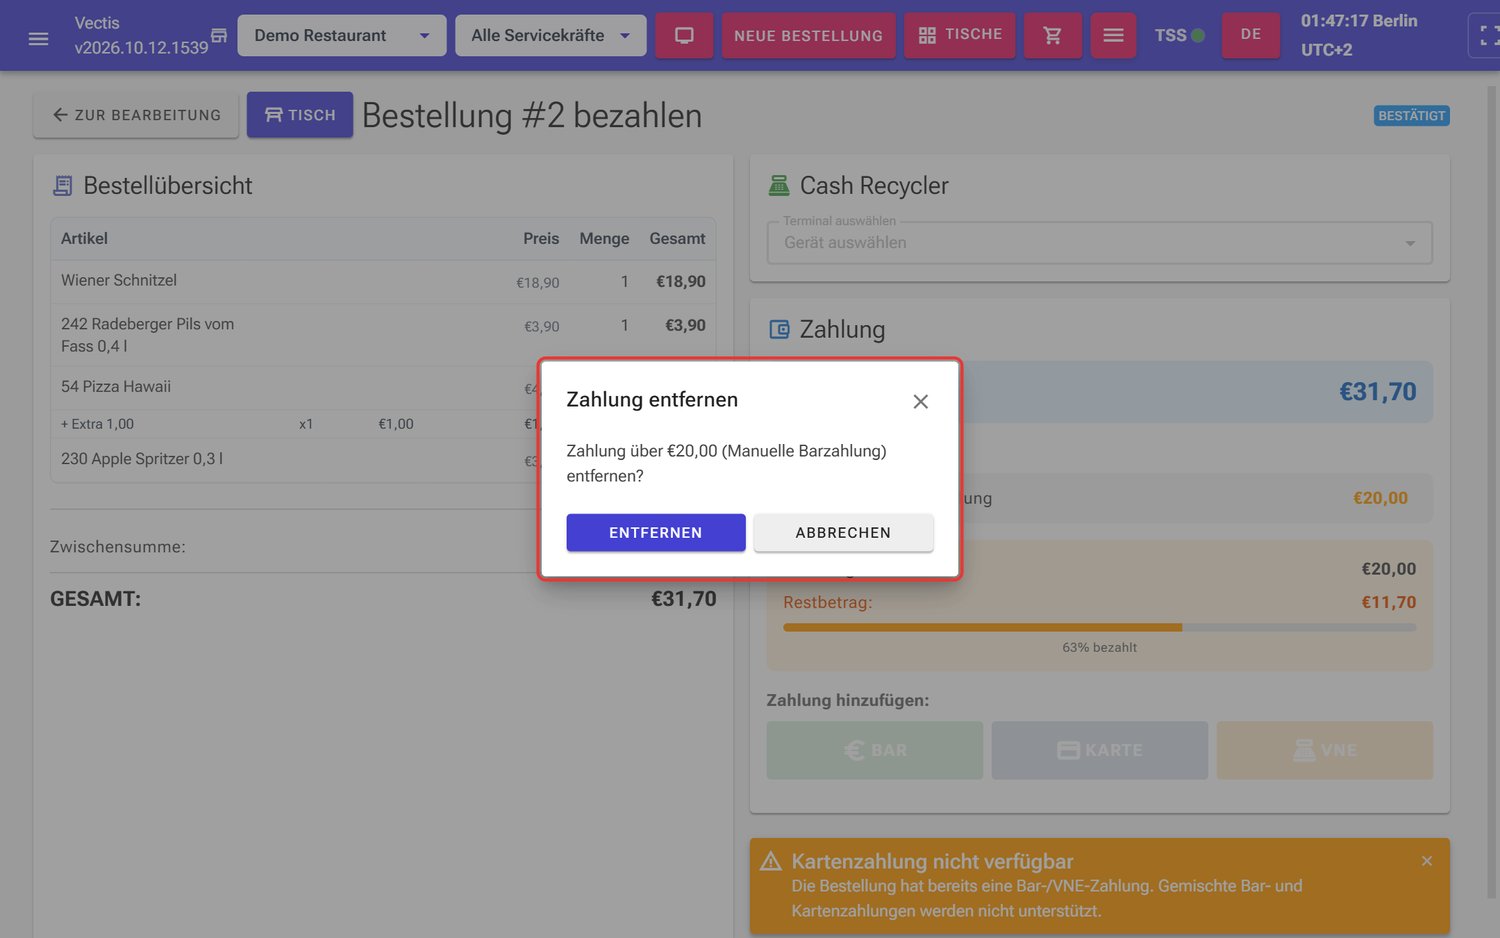The height and width of the screenshot is (938, 1500).
Task: Click the red list menu icon button
Action: [1113, 35]
